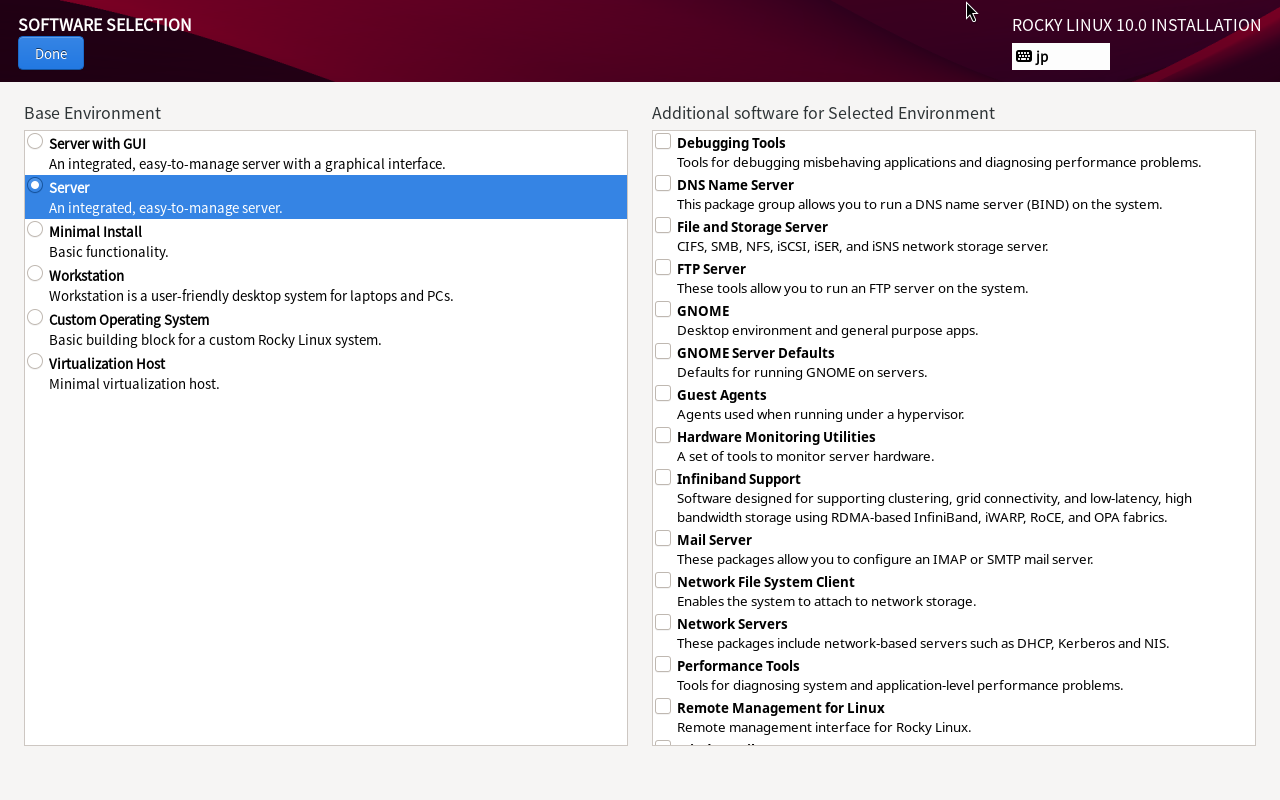The image size is (1280, 800).
Task: Check the DNS Name Server option
Action: (663, 183)
